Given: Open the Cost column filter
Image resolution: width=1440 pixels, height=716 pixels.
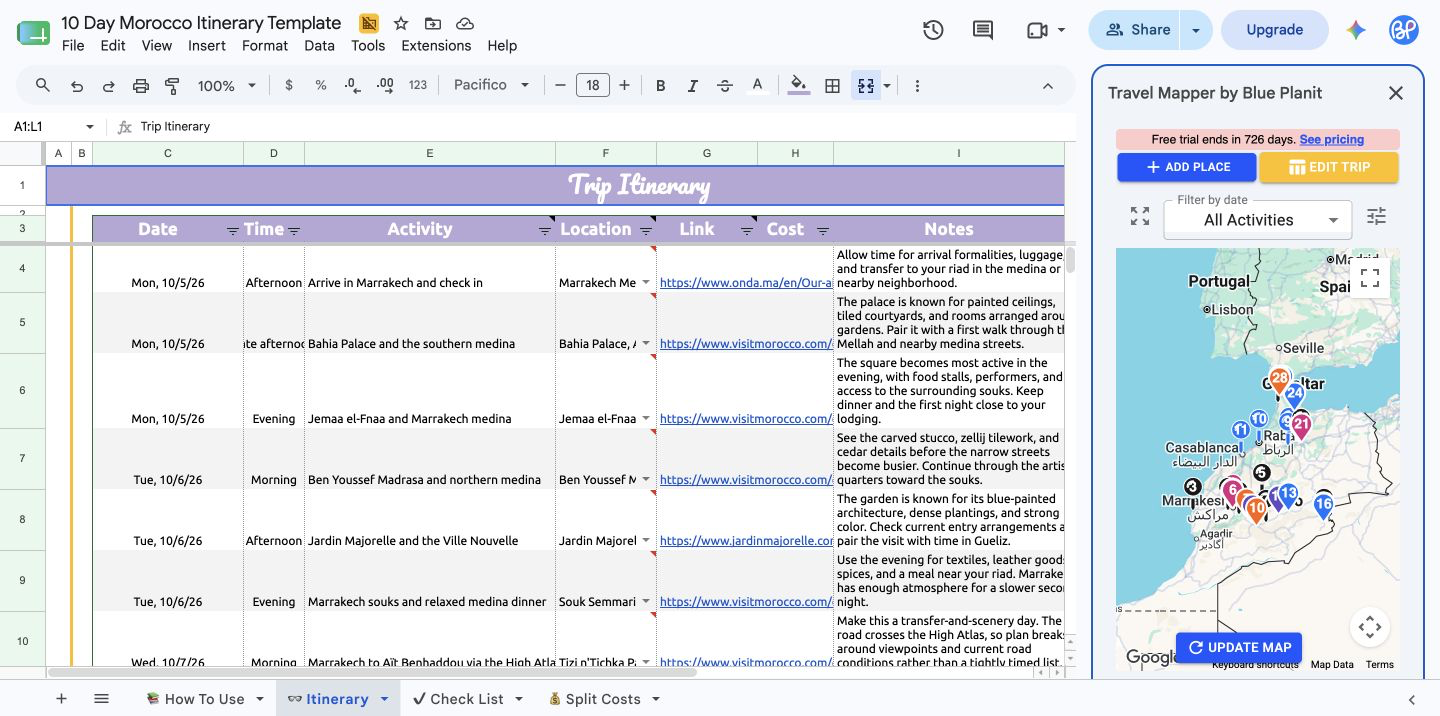Looking at the screenshot, I should 823,230.
